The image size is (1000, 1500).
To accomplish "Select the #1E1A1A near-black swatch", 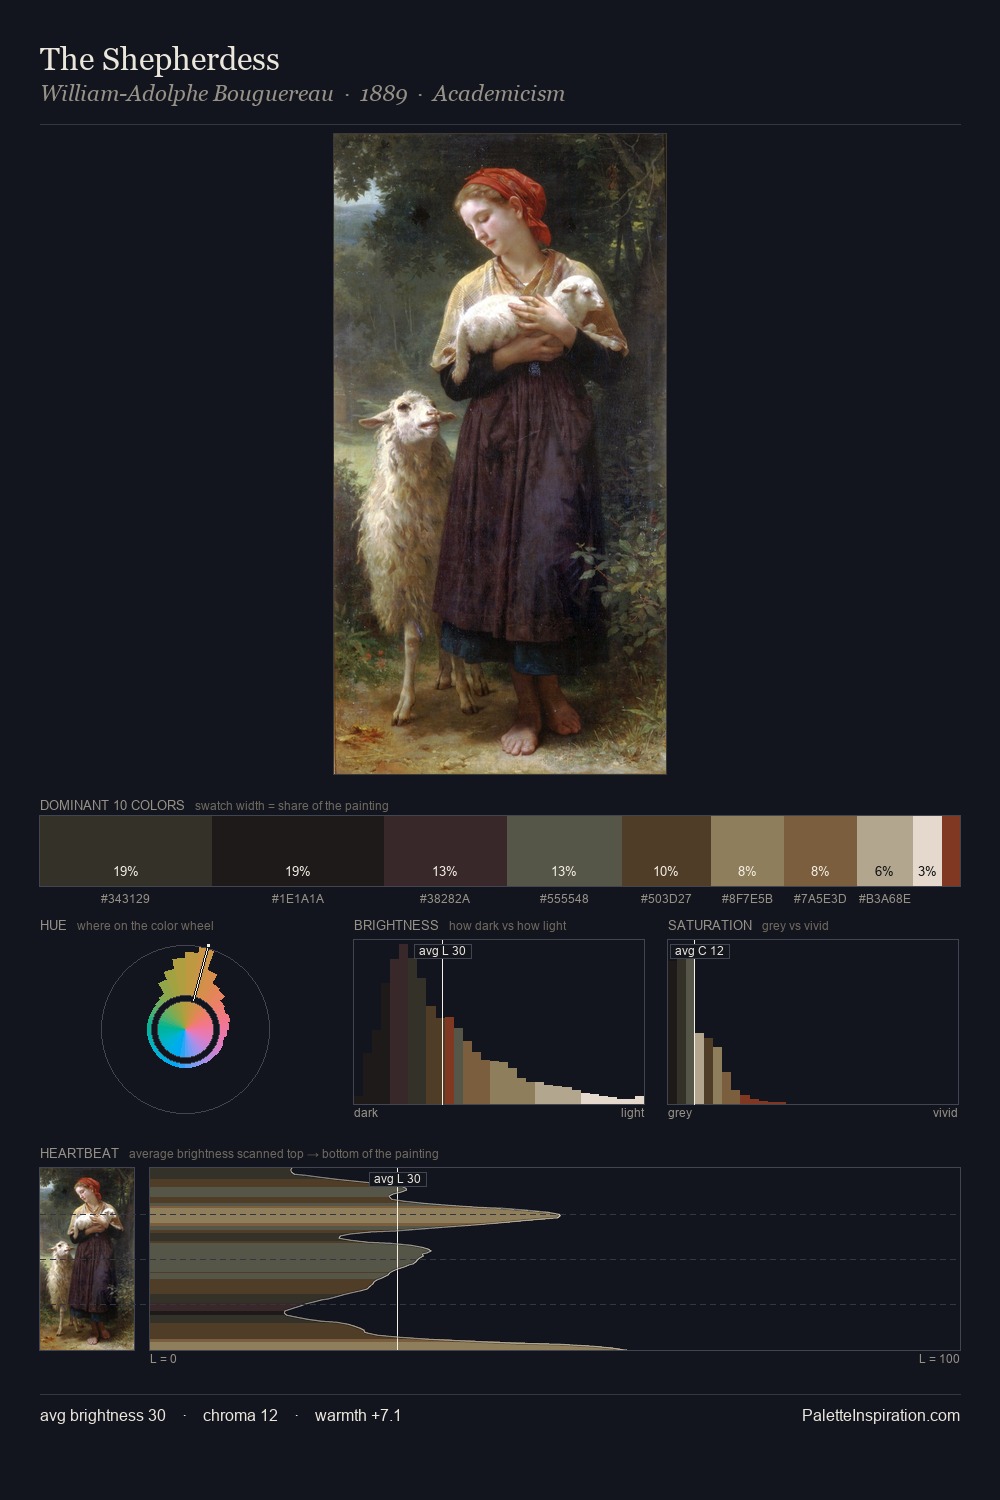I will (x=298, y=851).
